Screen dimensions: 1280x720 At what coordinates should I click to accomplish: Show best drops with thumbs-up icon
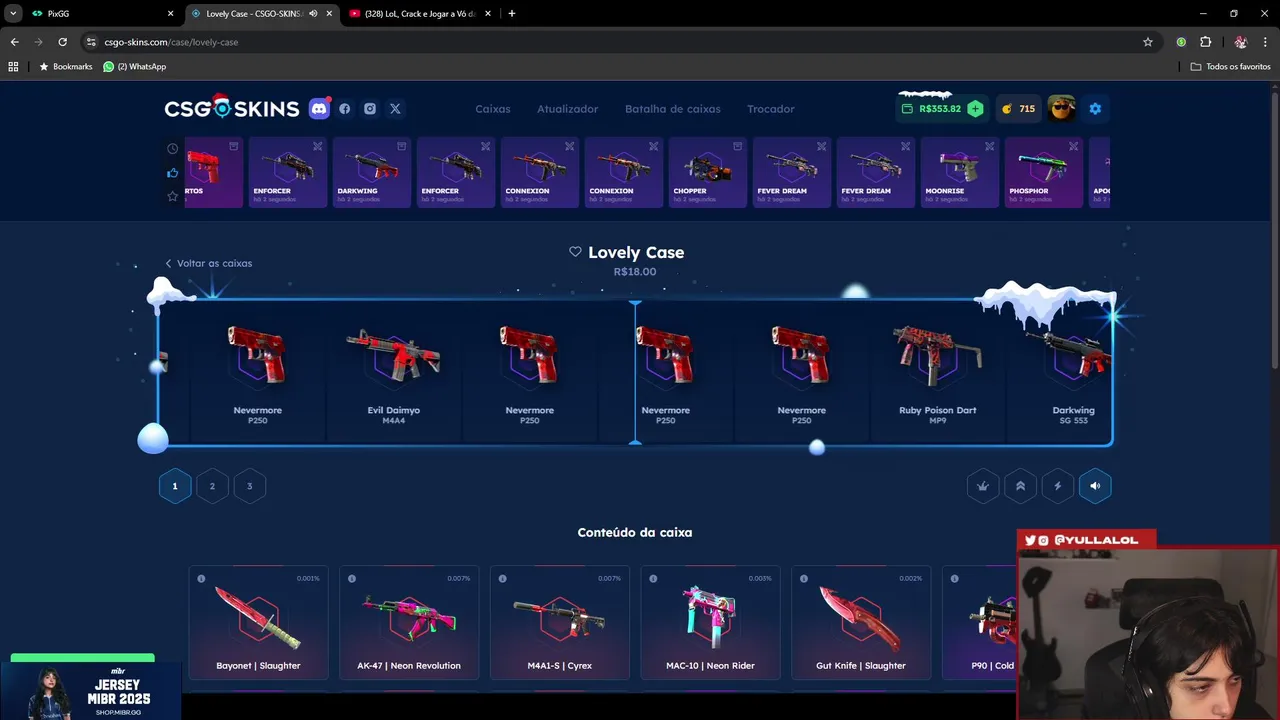tap(172, 172)
